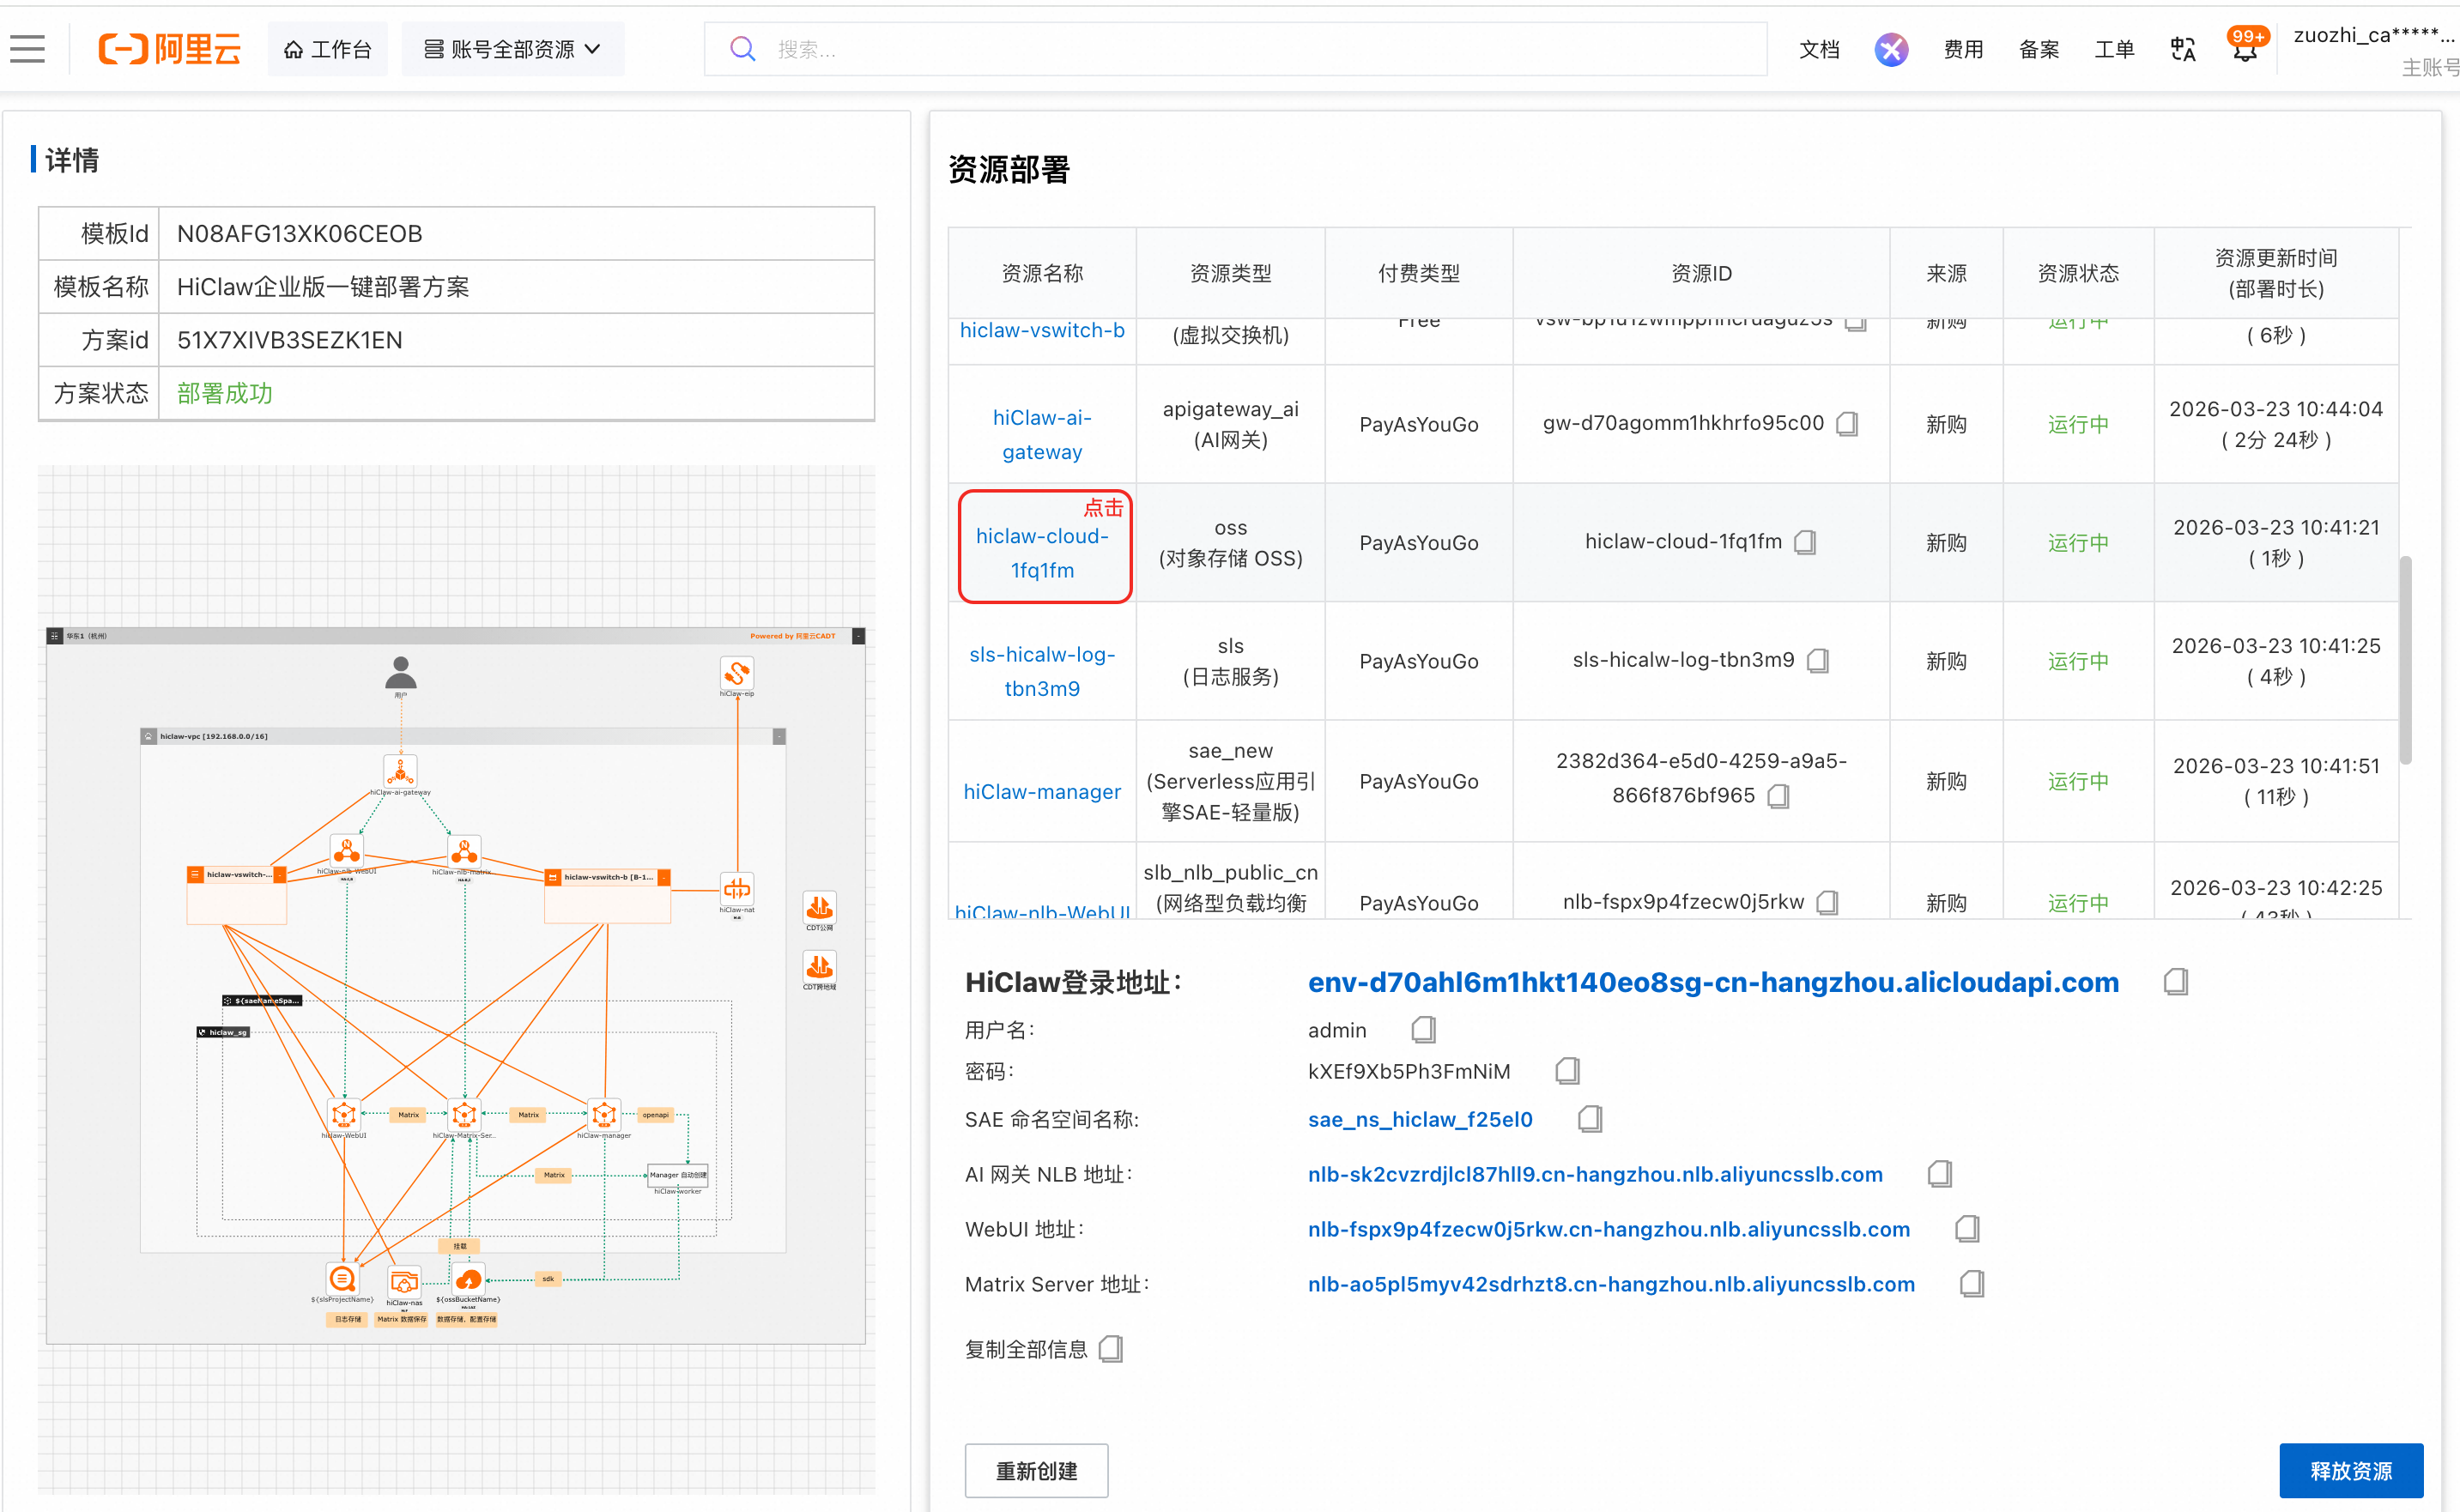This screenshot has height=1512, width=2460.
Task: Copy WebUI address
Action: [x=1967, y=1229]
